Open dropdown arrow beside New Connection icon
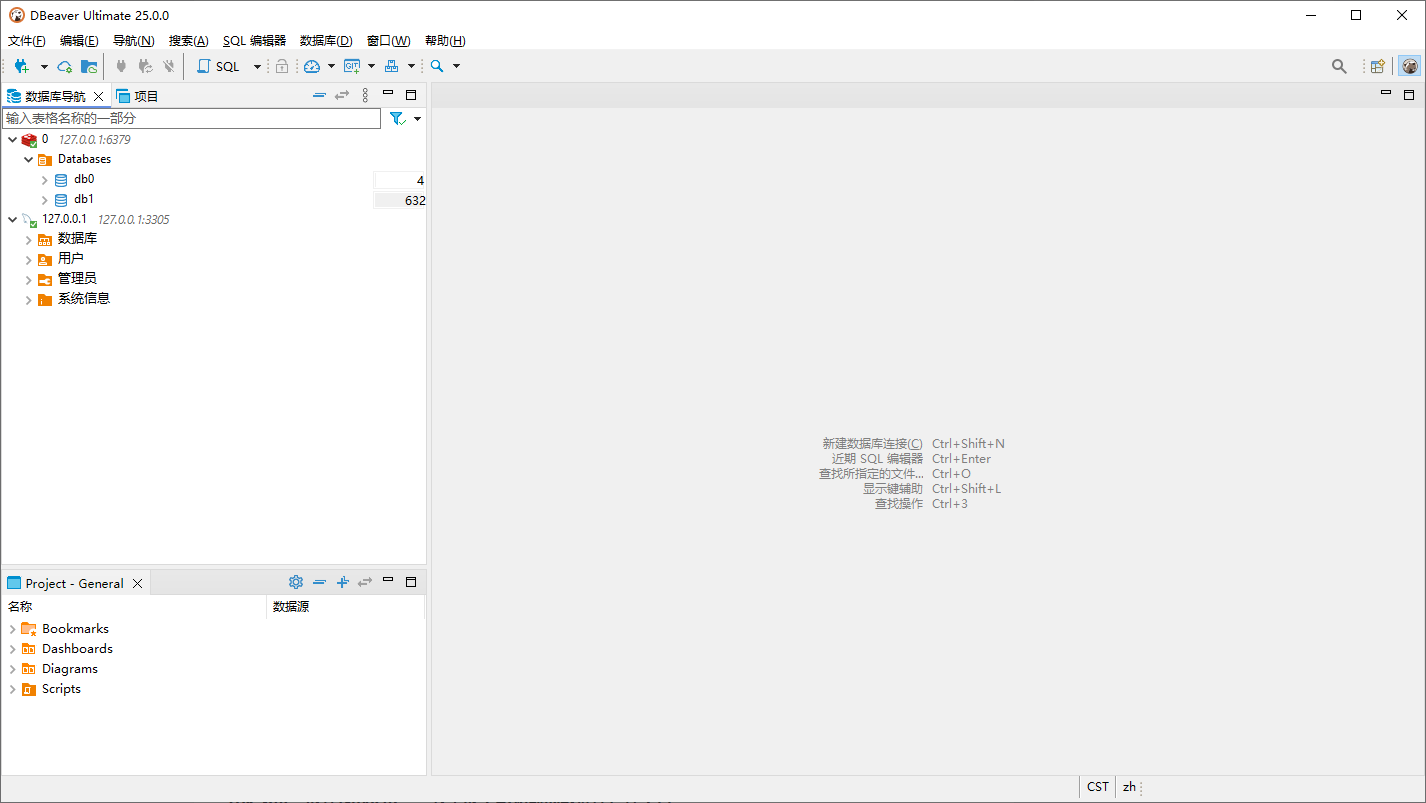Image resolution: width=1426 pixels, height=803 pixels. pos(44,66)
